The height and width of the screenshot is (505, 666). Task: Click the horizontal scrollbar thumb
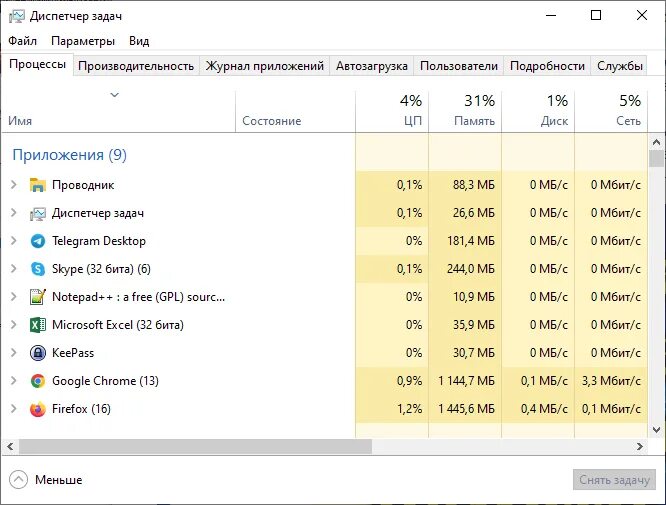click(x=195, y=446)
